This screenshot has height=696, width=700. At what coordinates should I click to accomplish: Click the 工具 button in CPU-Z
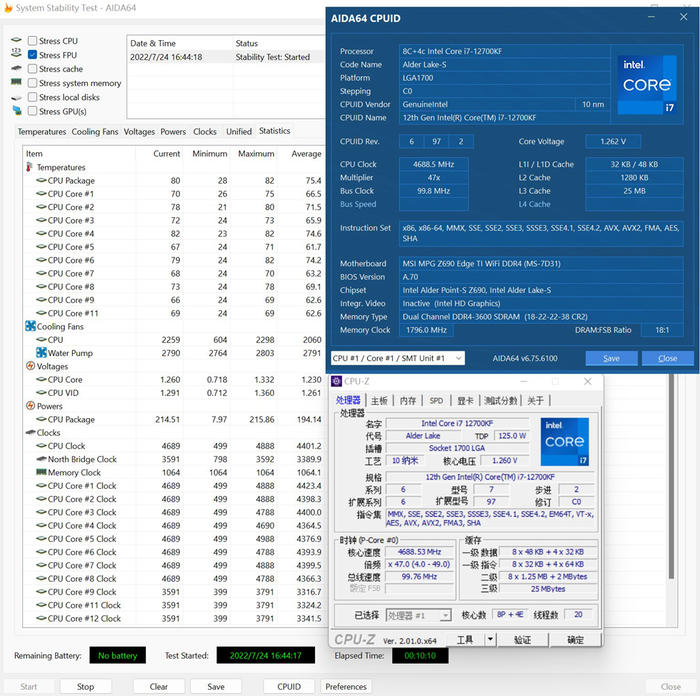point(465,639)
